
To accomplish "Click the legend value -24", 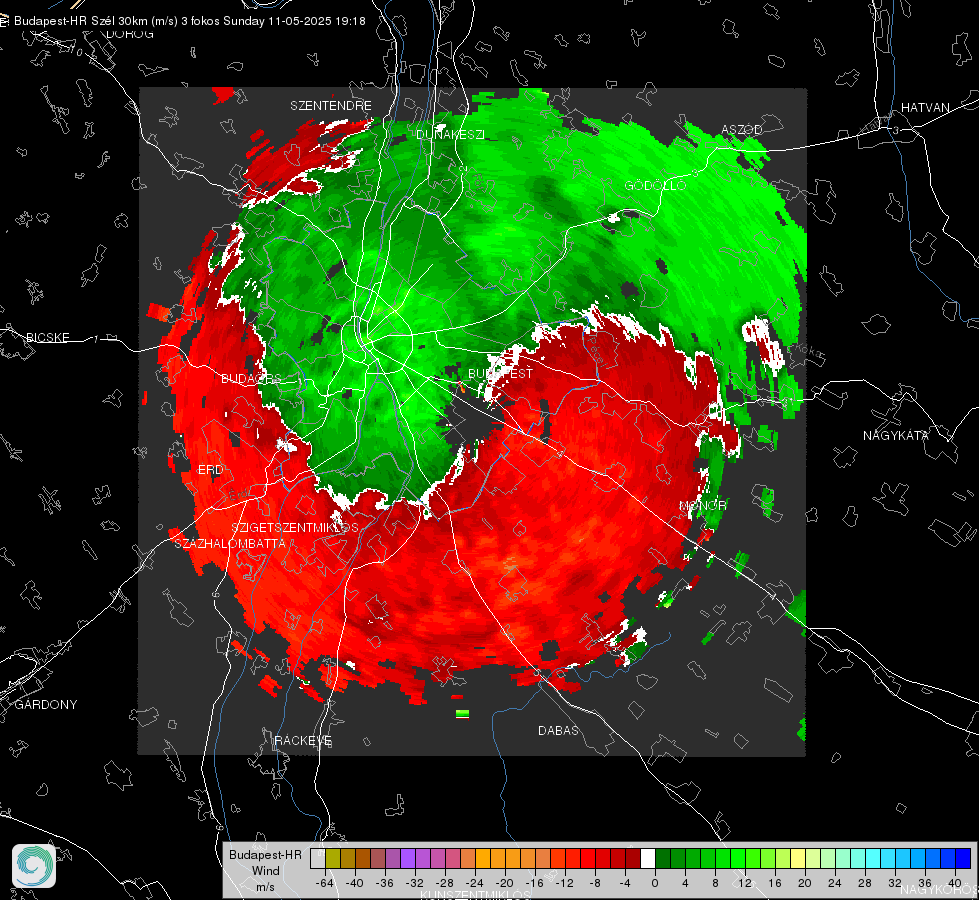I will 475,883.
